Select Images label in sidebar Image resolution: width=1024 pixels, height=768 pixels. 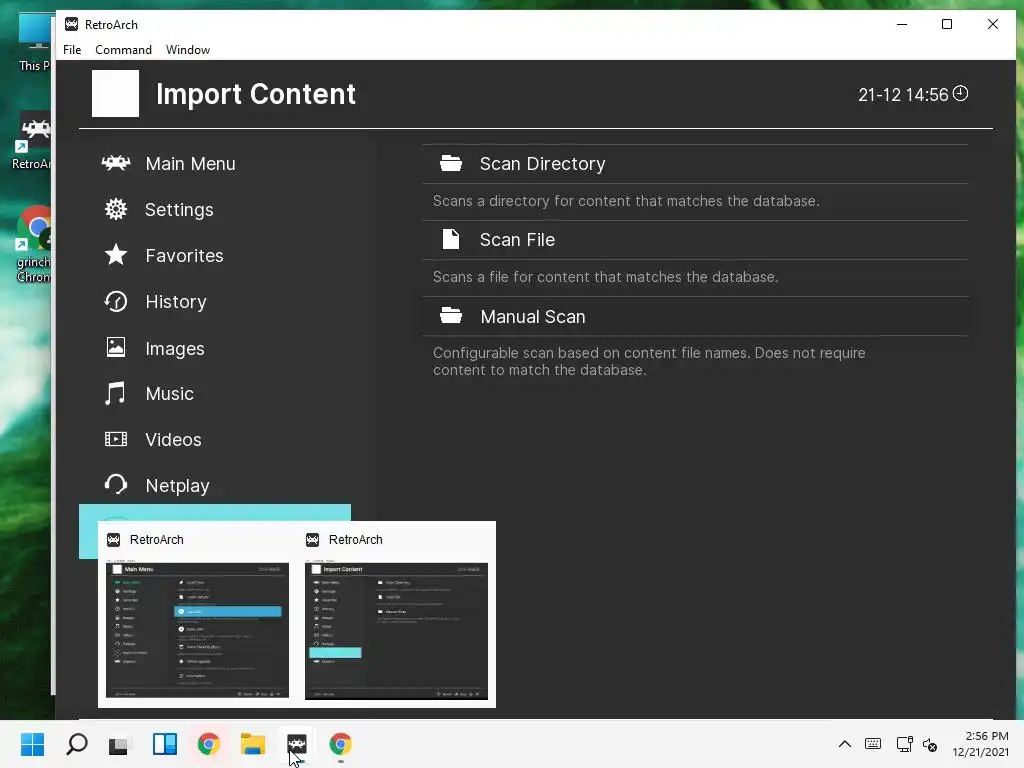tap(175, 349)
